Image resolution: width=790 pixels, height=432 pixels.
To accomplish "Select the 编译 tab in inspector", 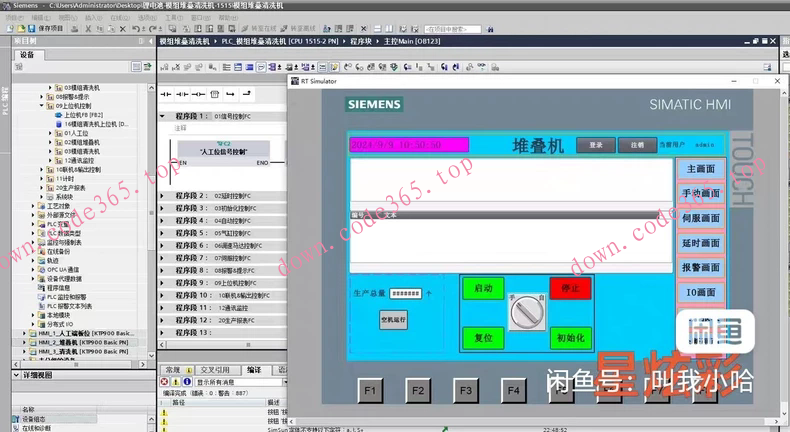I will tap(254, 370).
